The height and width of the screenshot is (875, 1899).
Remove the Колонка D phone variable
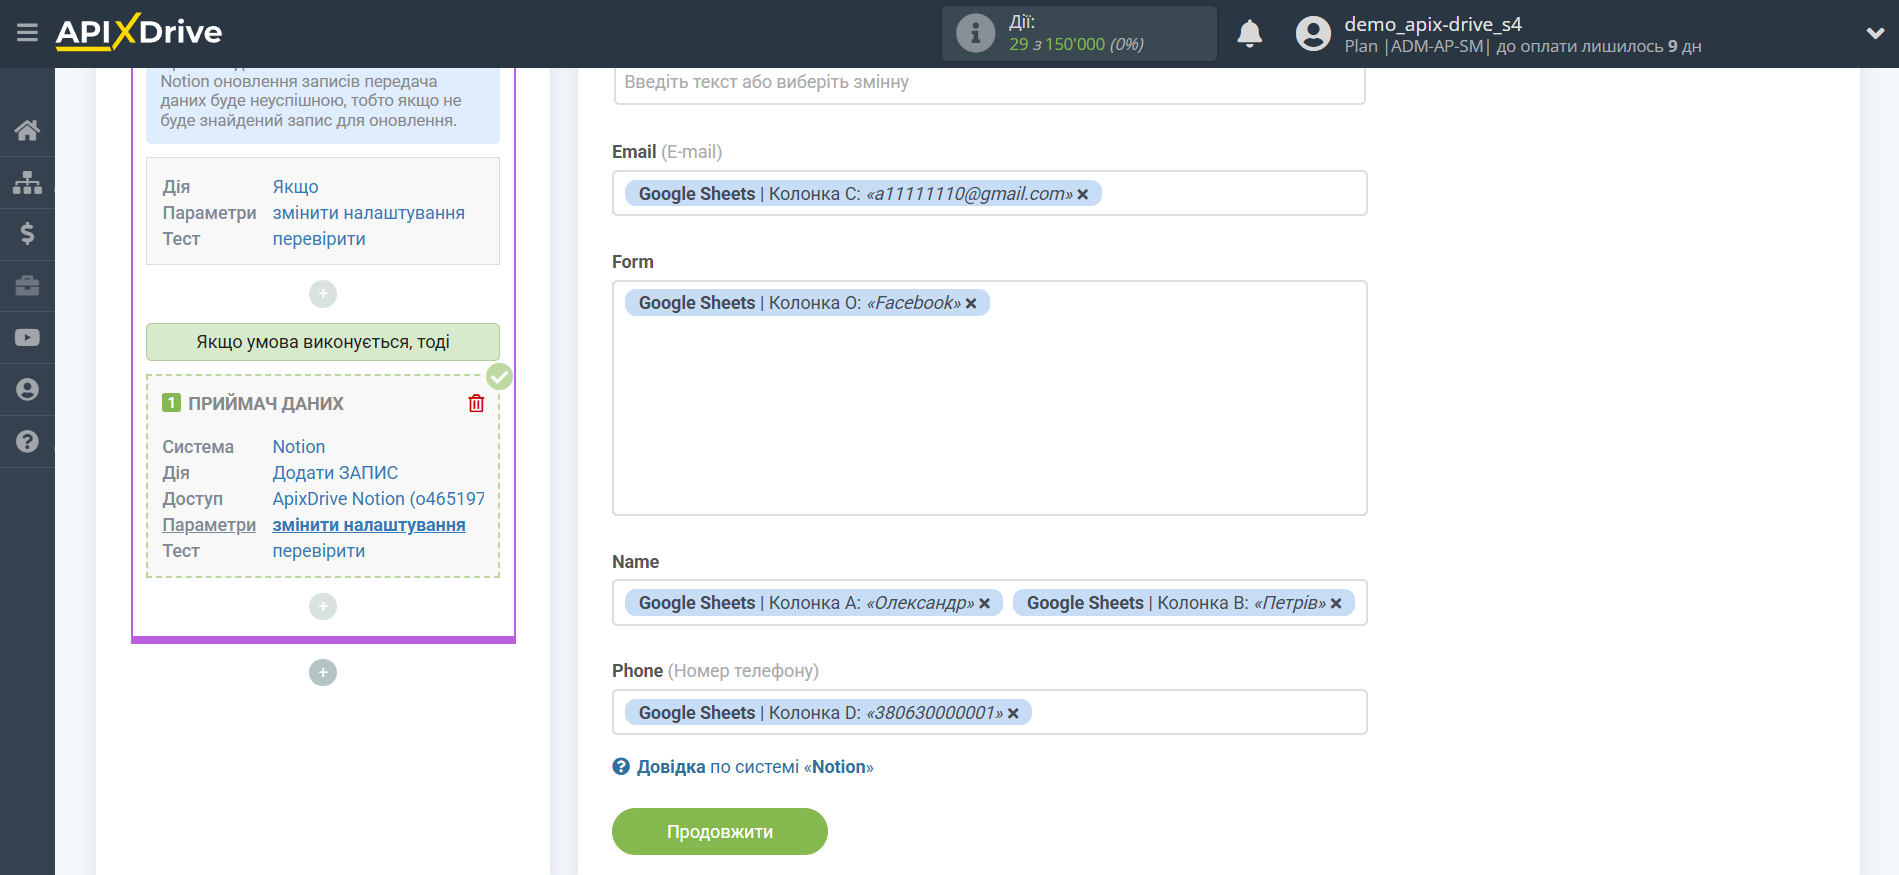(x=1013, y=714)
